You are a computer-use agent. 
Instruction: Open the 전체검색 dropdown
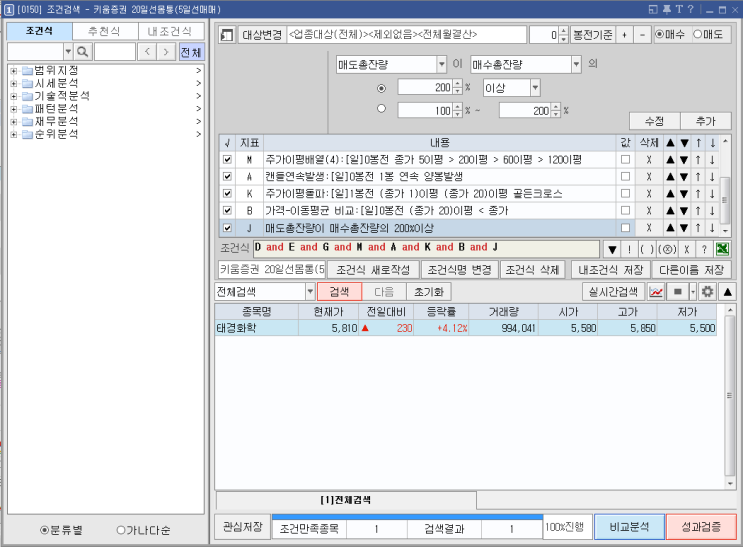click(x=310, y=292)
